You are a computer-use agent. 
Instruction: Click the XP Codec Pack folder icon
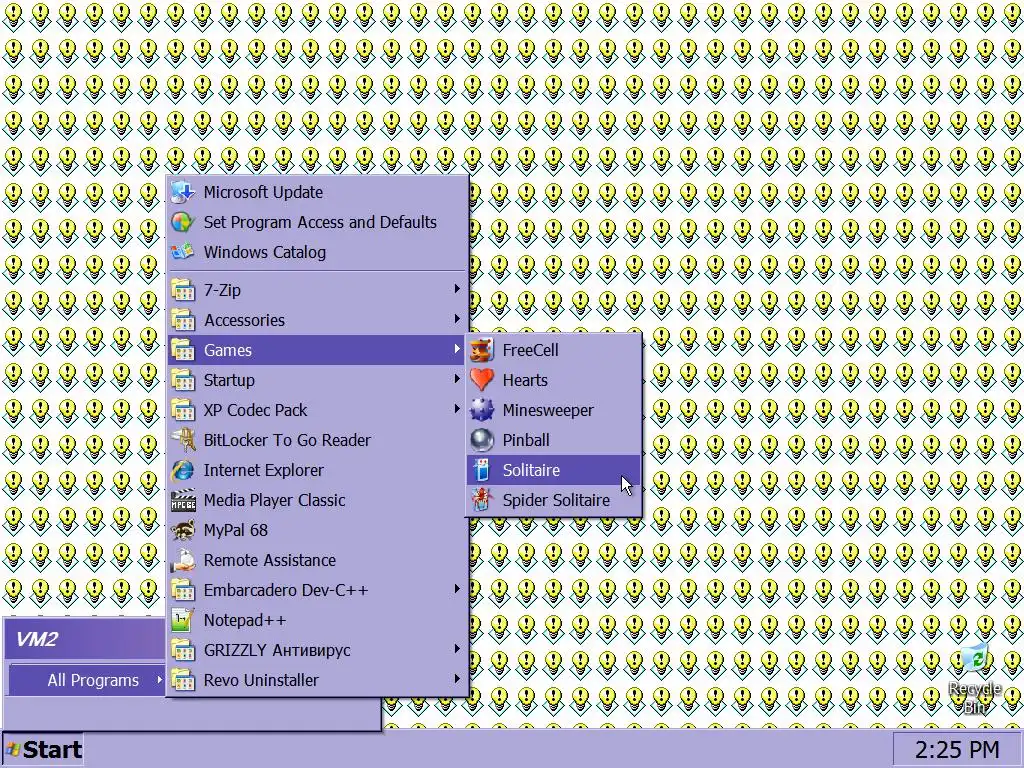click(183, 410)
